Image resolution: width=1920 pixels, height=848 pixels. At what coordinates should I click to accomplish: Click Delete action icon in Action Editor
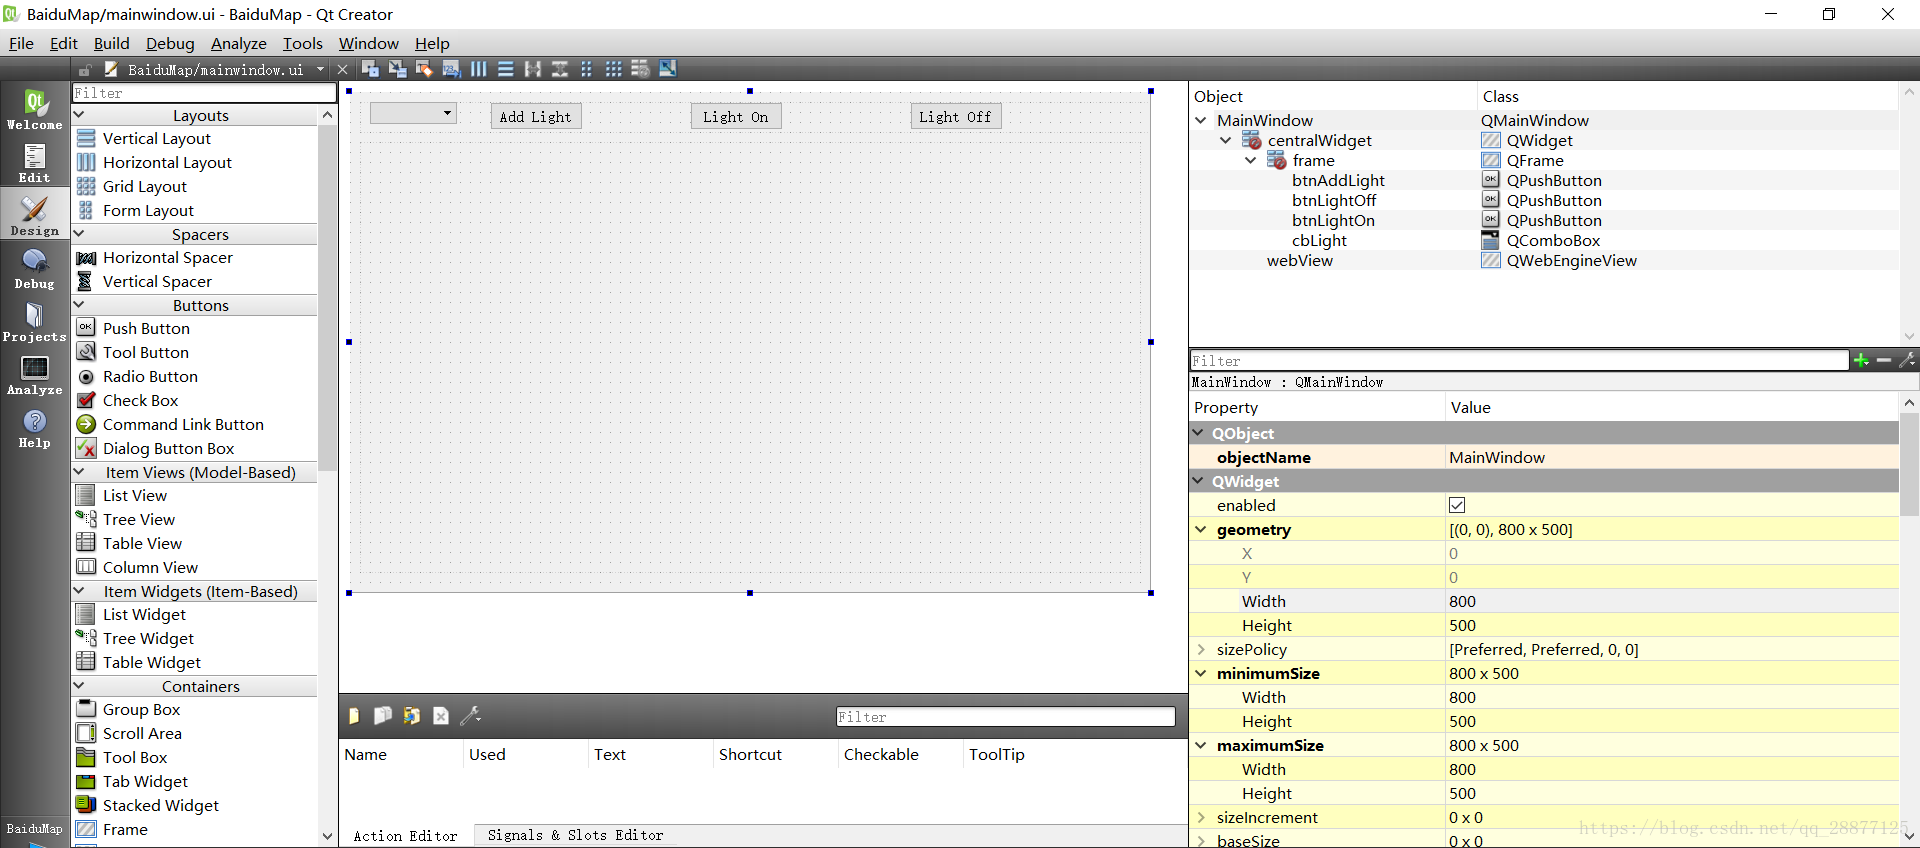tap(441, 716)
